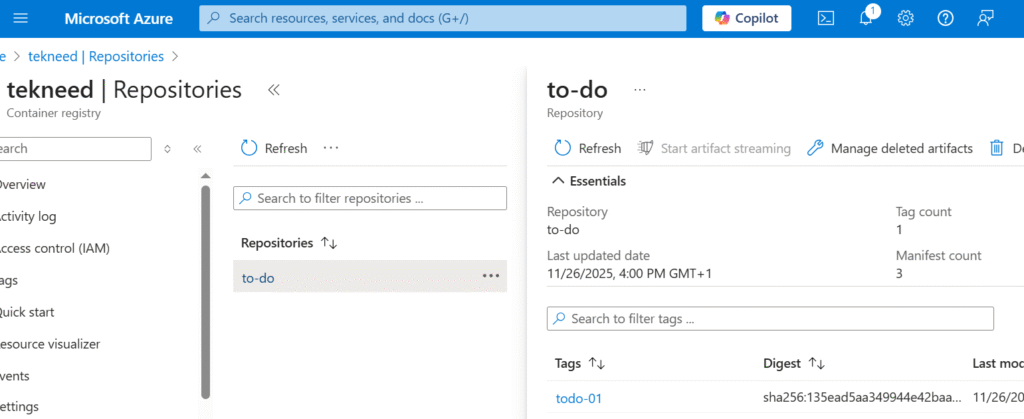Open the Azure portal hamburger menu
1024x419 pixels.
tap(21, 18)
